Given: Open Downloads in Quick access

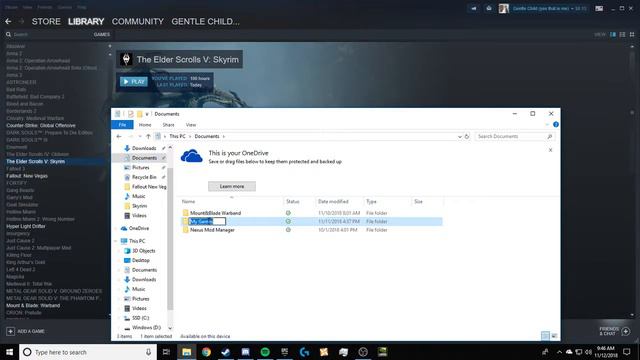Looking at the screenshot, I should point(144,148).
